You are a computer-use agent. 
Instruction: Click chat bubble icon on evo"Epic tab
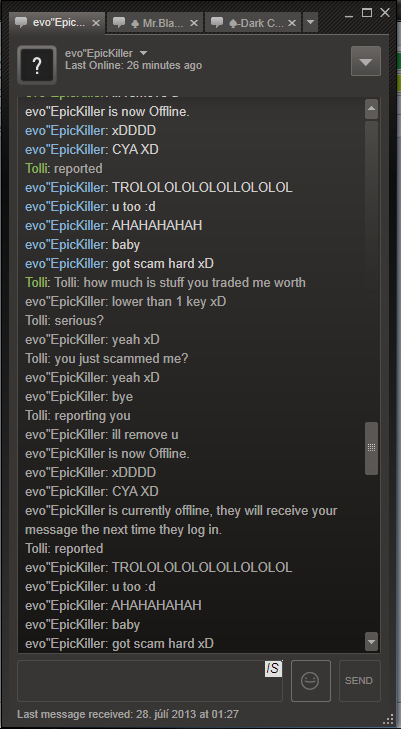click(x=20, y=22)
